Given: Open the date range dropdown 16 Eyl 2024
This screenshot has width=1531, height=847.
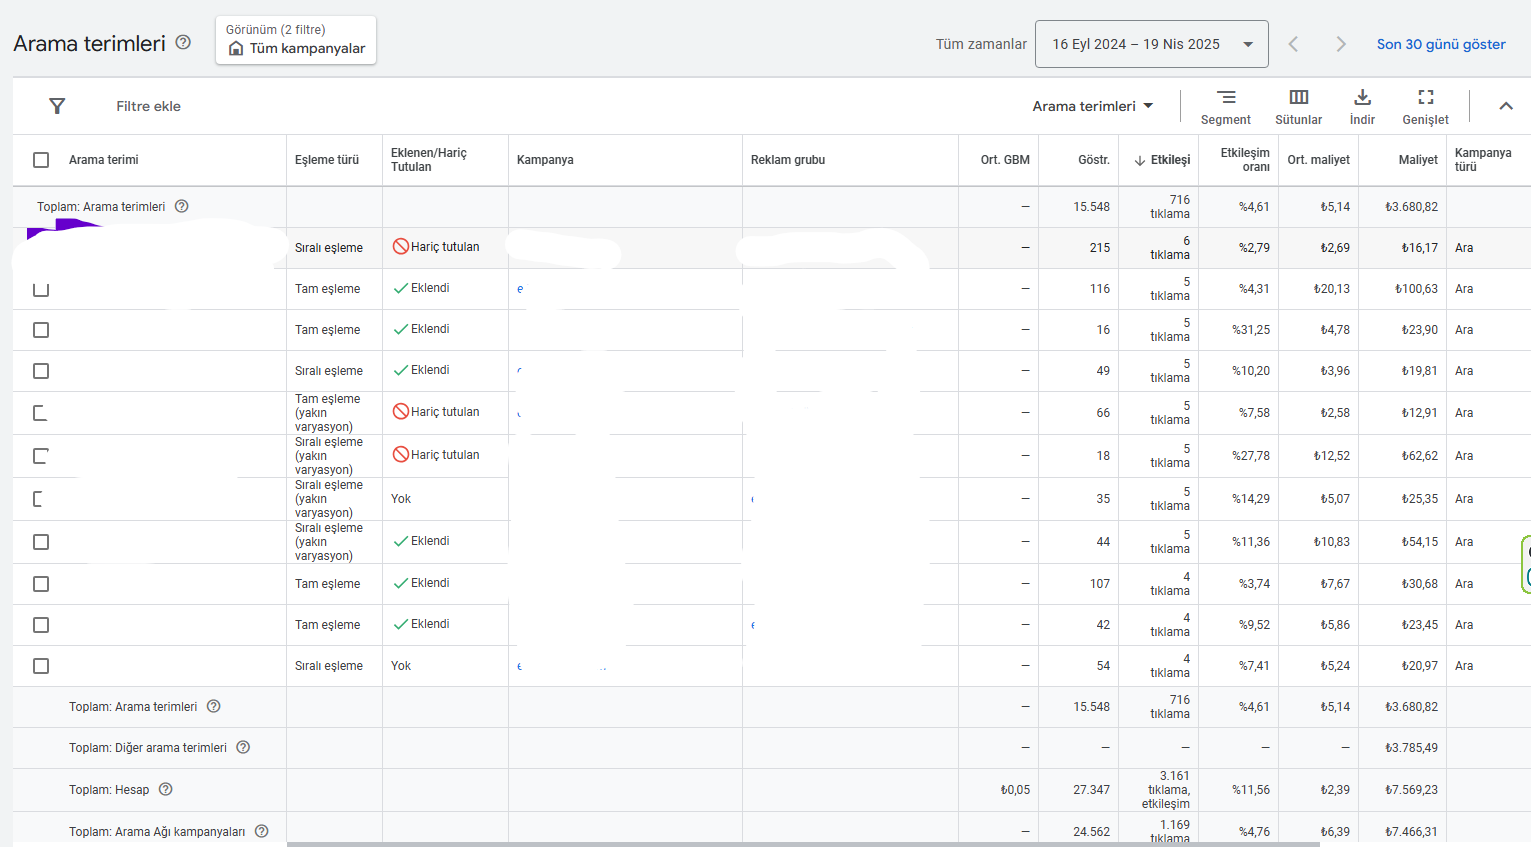Looking at the screenshot, I should [x=1151, y=44].
